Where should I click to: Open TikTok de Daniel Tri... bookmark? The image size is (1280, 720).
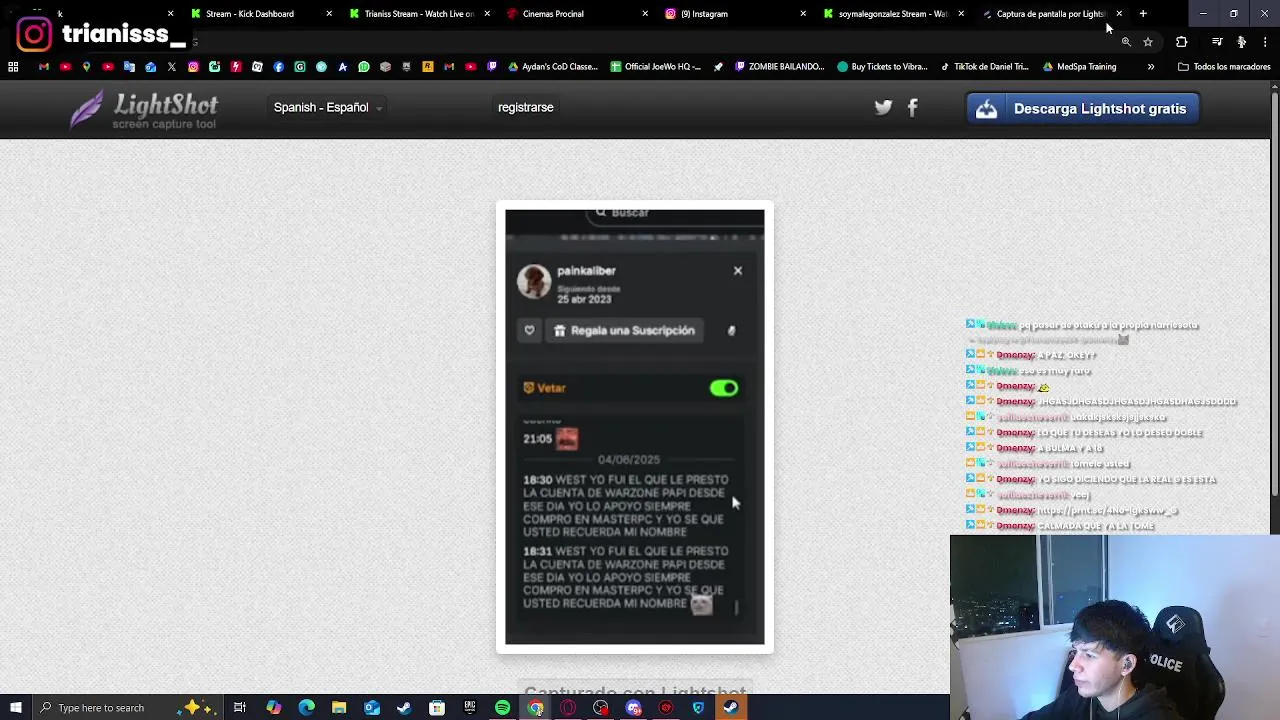984,67
